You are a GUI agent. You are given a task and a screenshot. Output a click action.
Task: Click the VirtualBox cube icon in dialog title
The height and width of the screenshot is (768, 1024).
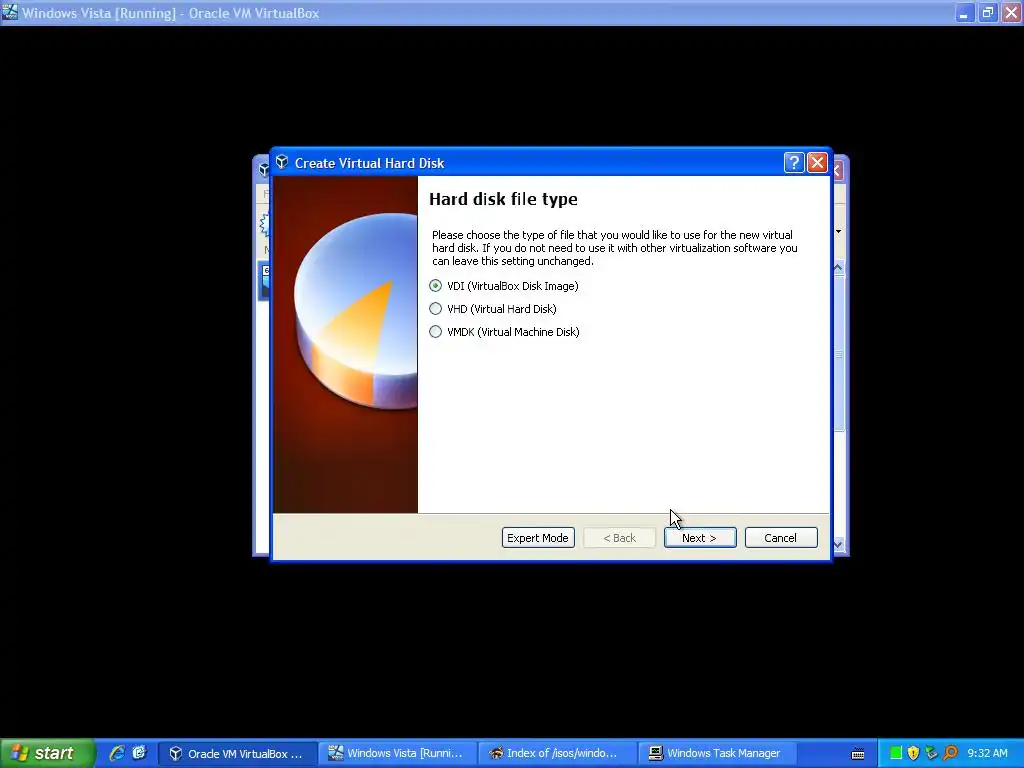click(282, 162)
